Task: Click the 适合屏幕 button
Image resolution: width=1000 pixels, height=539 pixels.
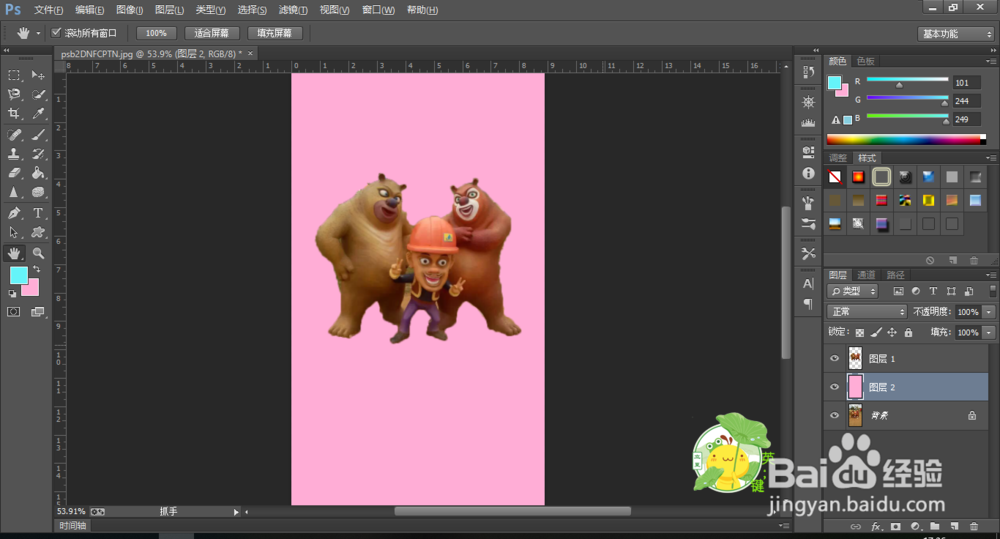Action: click(x=212, y=33)
